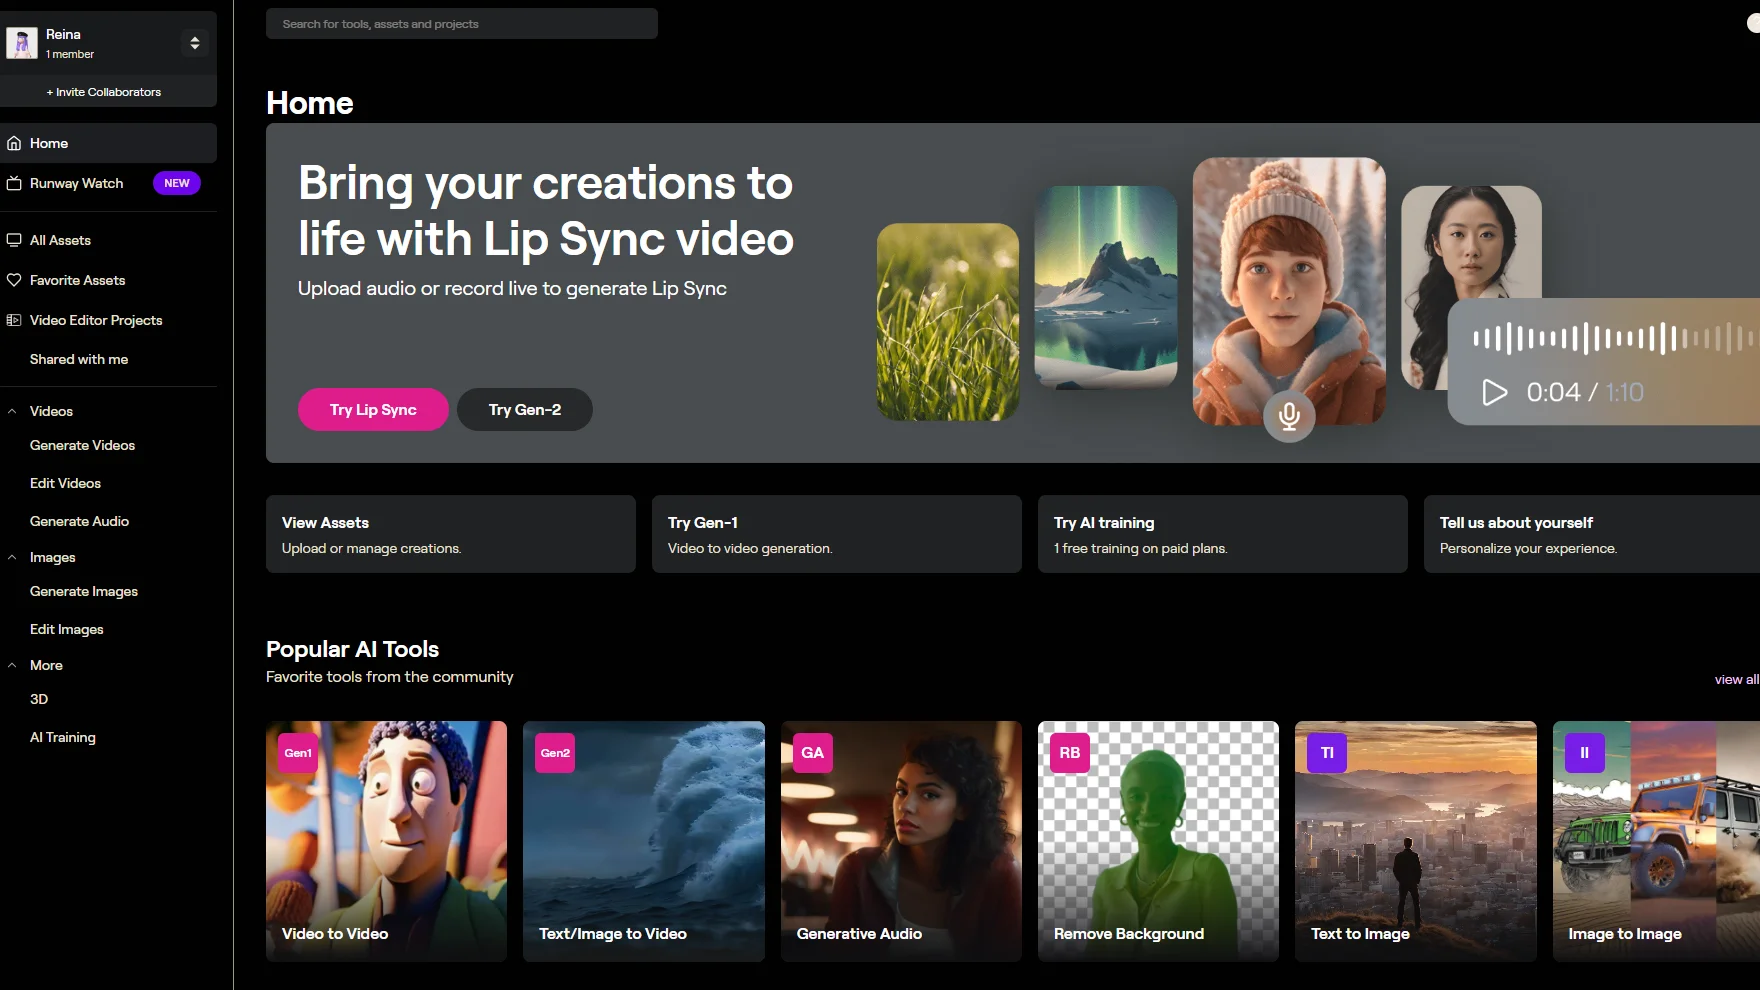Click Reina workspace avatar

pyautogui.click(x=22, y=43)
